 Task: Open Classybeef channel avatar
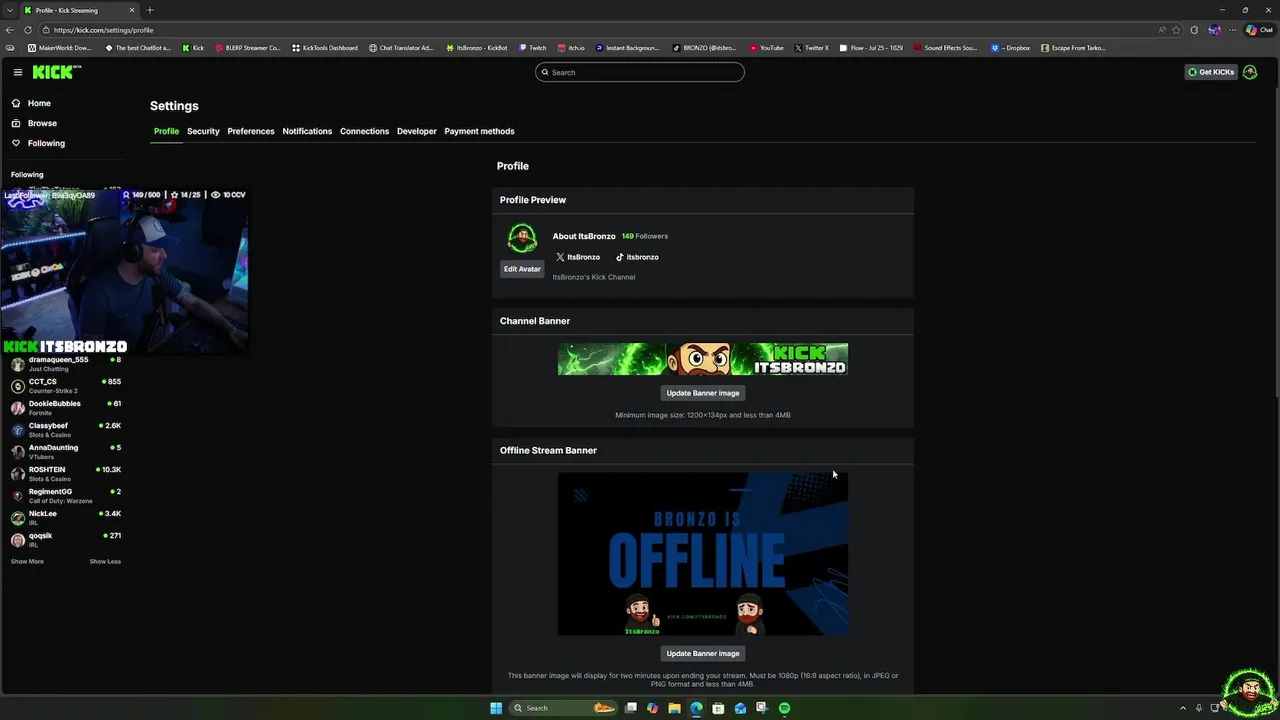click(18, 430)
